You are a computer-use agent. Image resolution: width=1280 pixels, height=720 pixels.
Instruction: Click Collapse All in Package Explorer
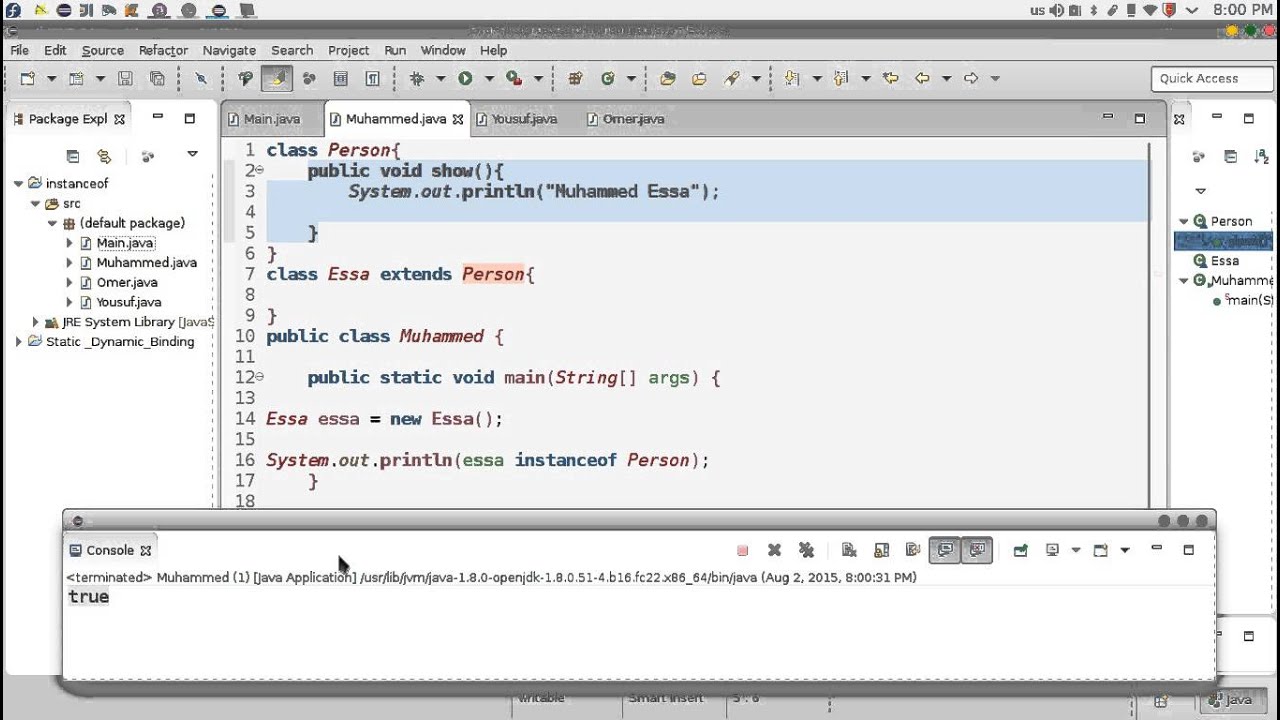pos(73,155)
